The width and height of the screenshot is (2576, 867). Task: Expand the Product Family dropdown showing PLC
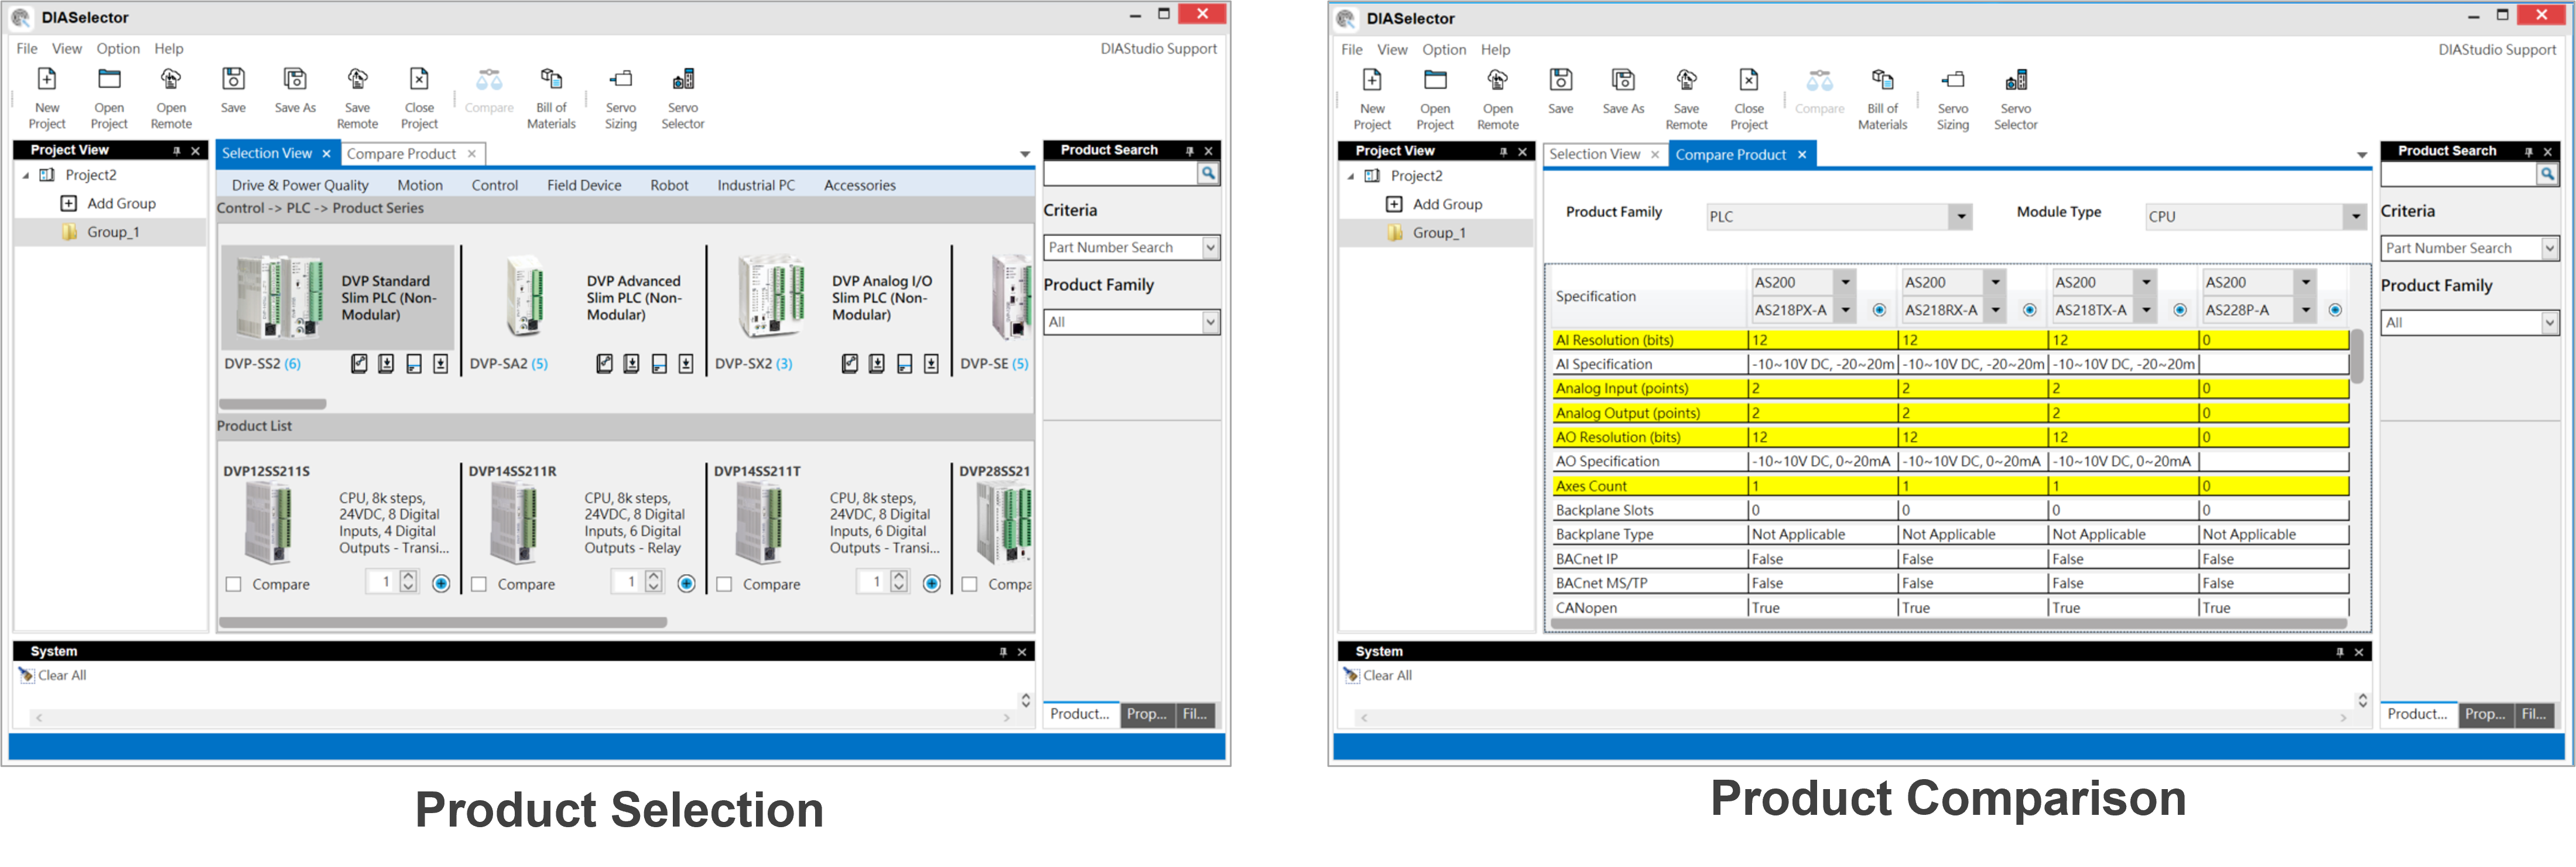pos(1961,216)
